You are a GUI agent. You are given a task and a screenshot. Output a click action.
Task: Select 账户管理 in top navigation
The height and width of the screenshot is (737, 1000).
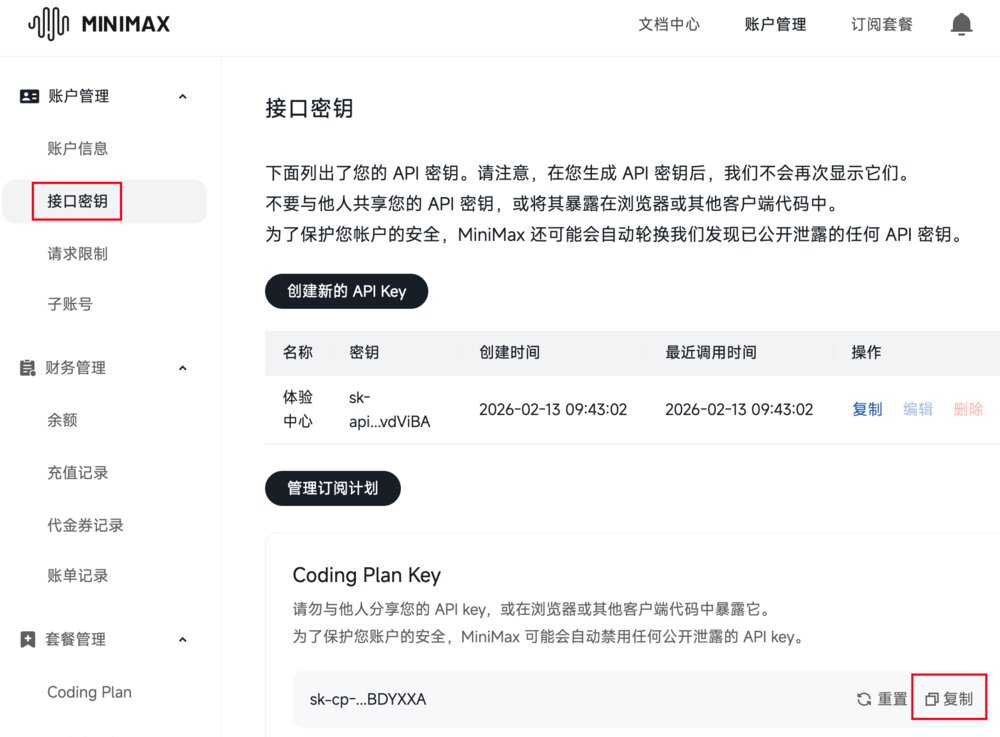[776, 24]
